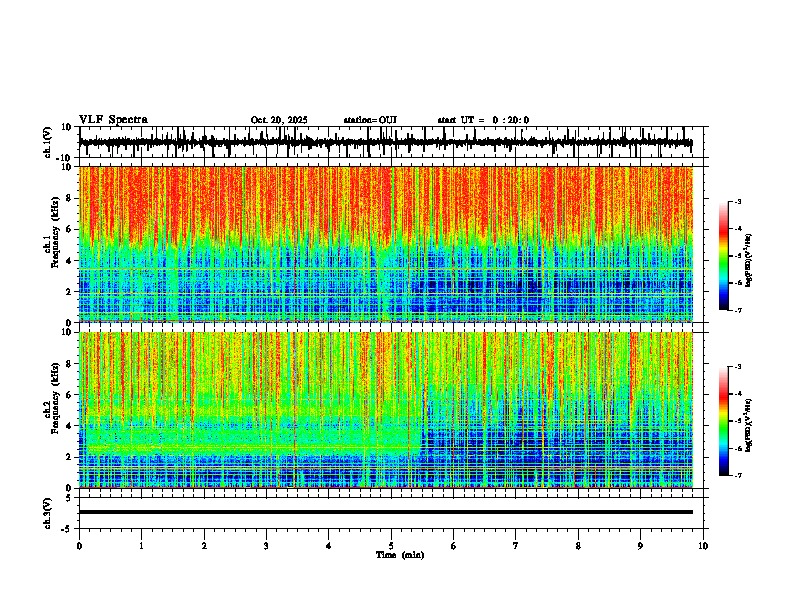Click the ch.2 "Frequency (kHz)" axis label

click(56, 398)
